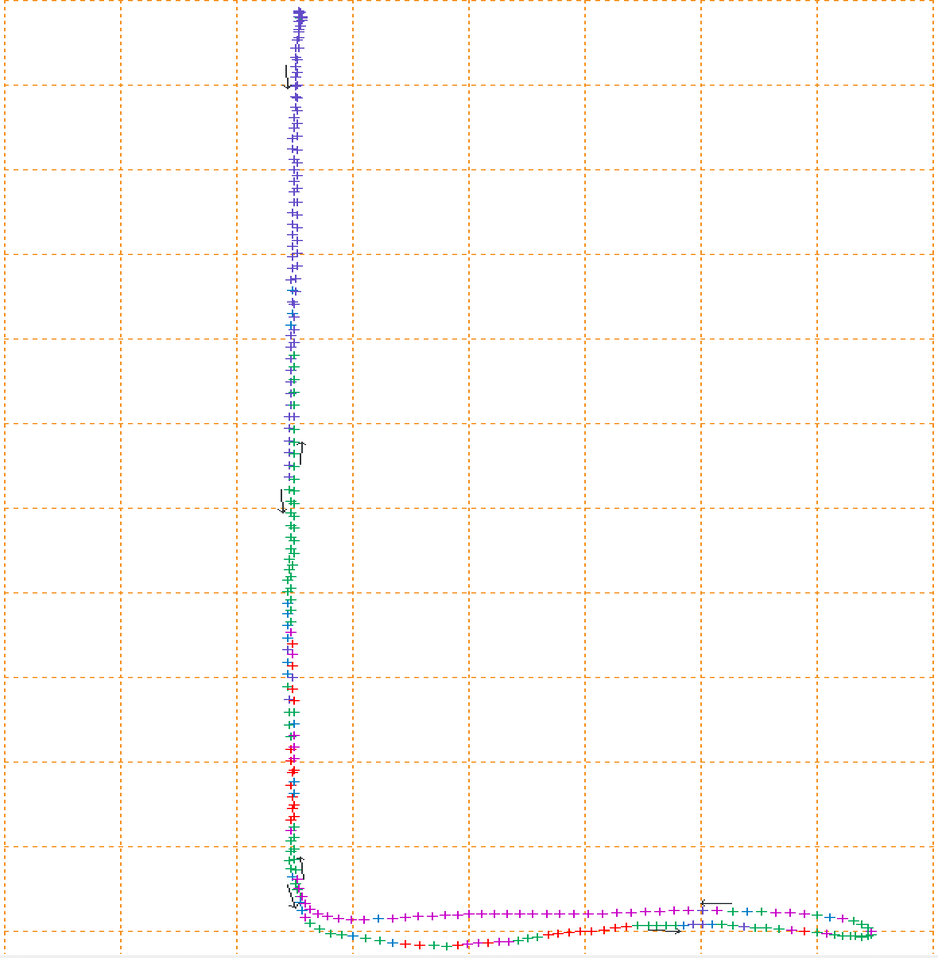Click the blue marker near the upper path's right end

(x=829, y=917)
